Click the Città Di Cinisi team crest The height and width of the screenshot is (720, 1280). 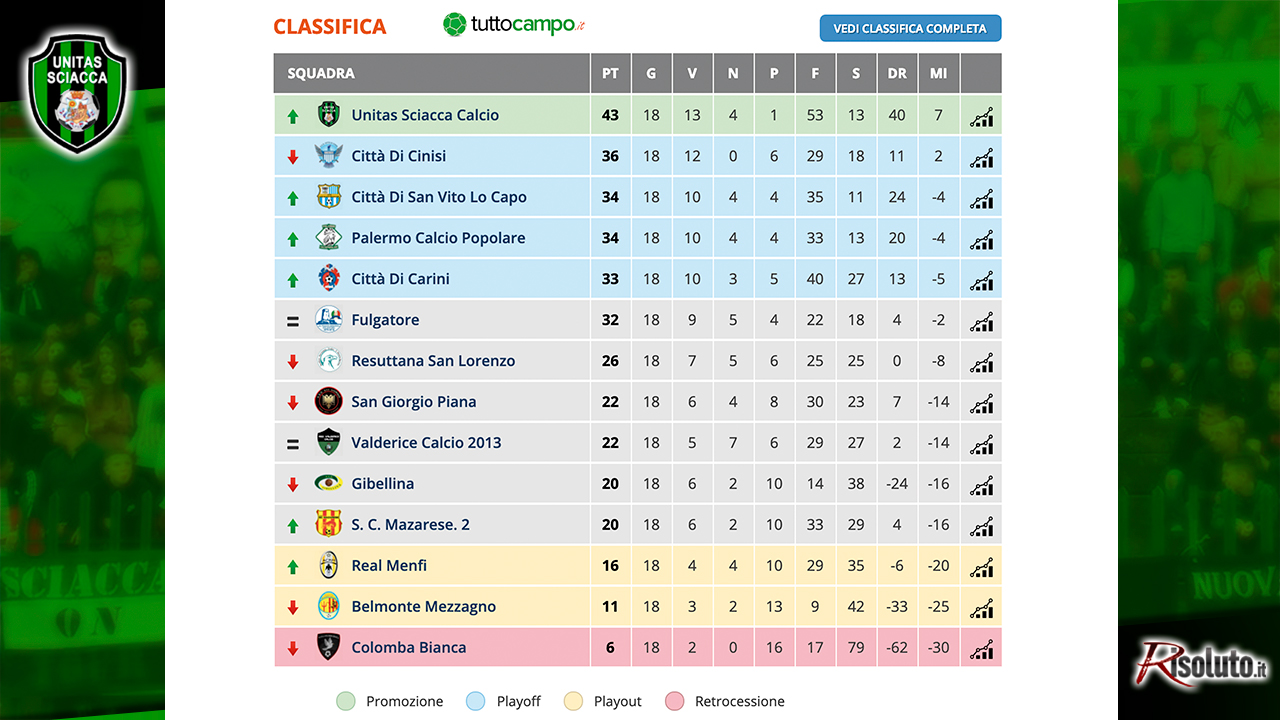click(328, 155)
